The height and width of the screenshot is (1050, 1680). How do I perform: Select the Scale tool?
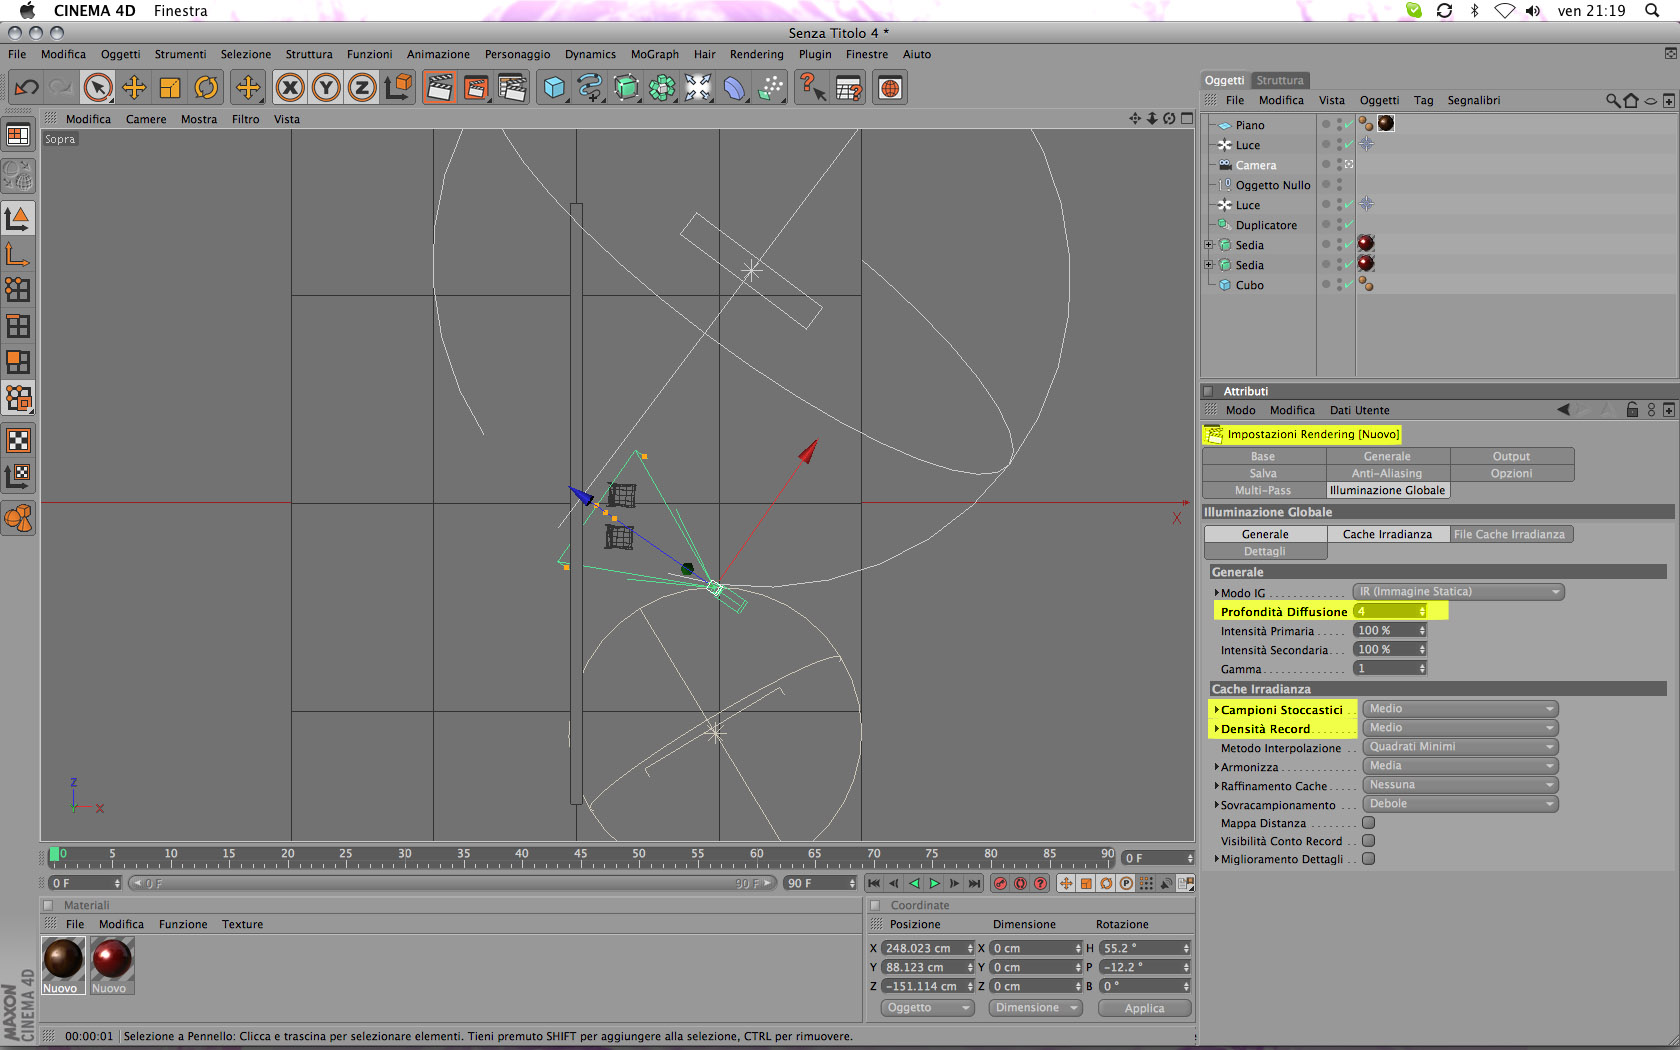coord(170,88)
